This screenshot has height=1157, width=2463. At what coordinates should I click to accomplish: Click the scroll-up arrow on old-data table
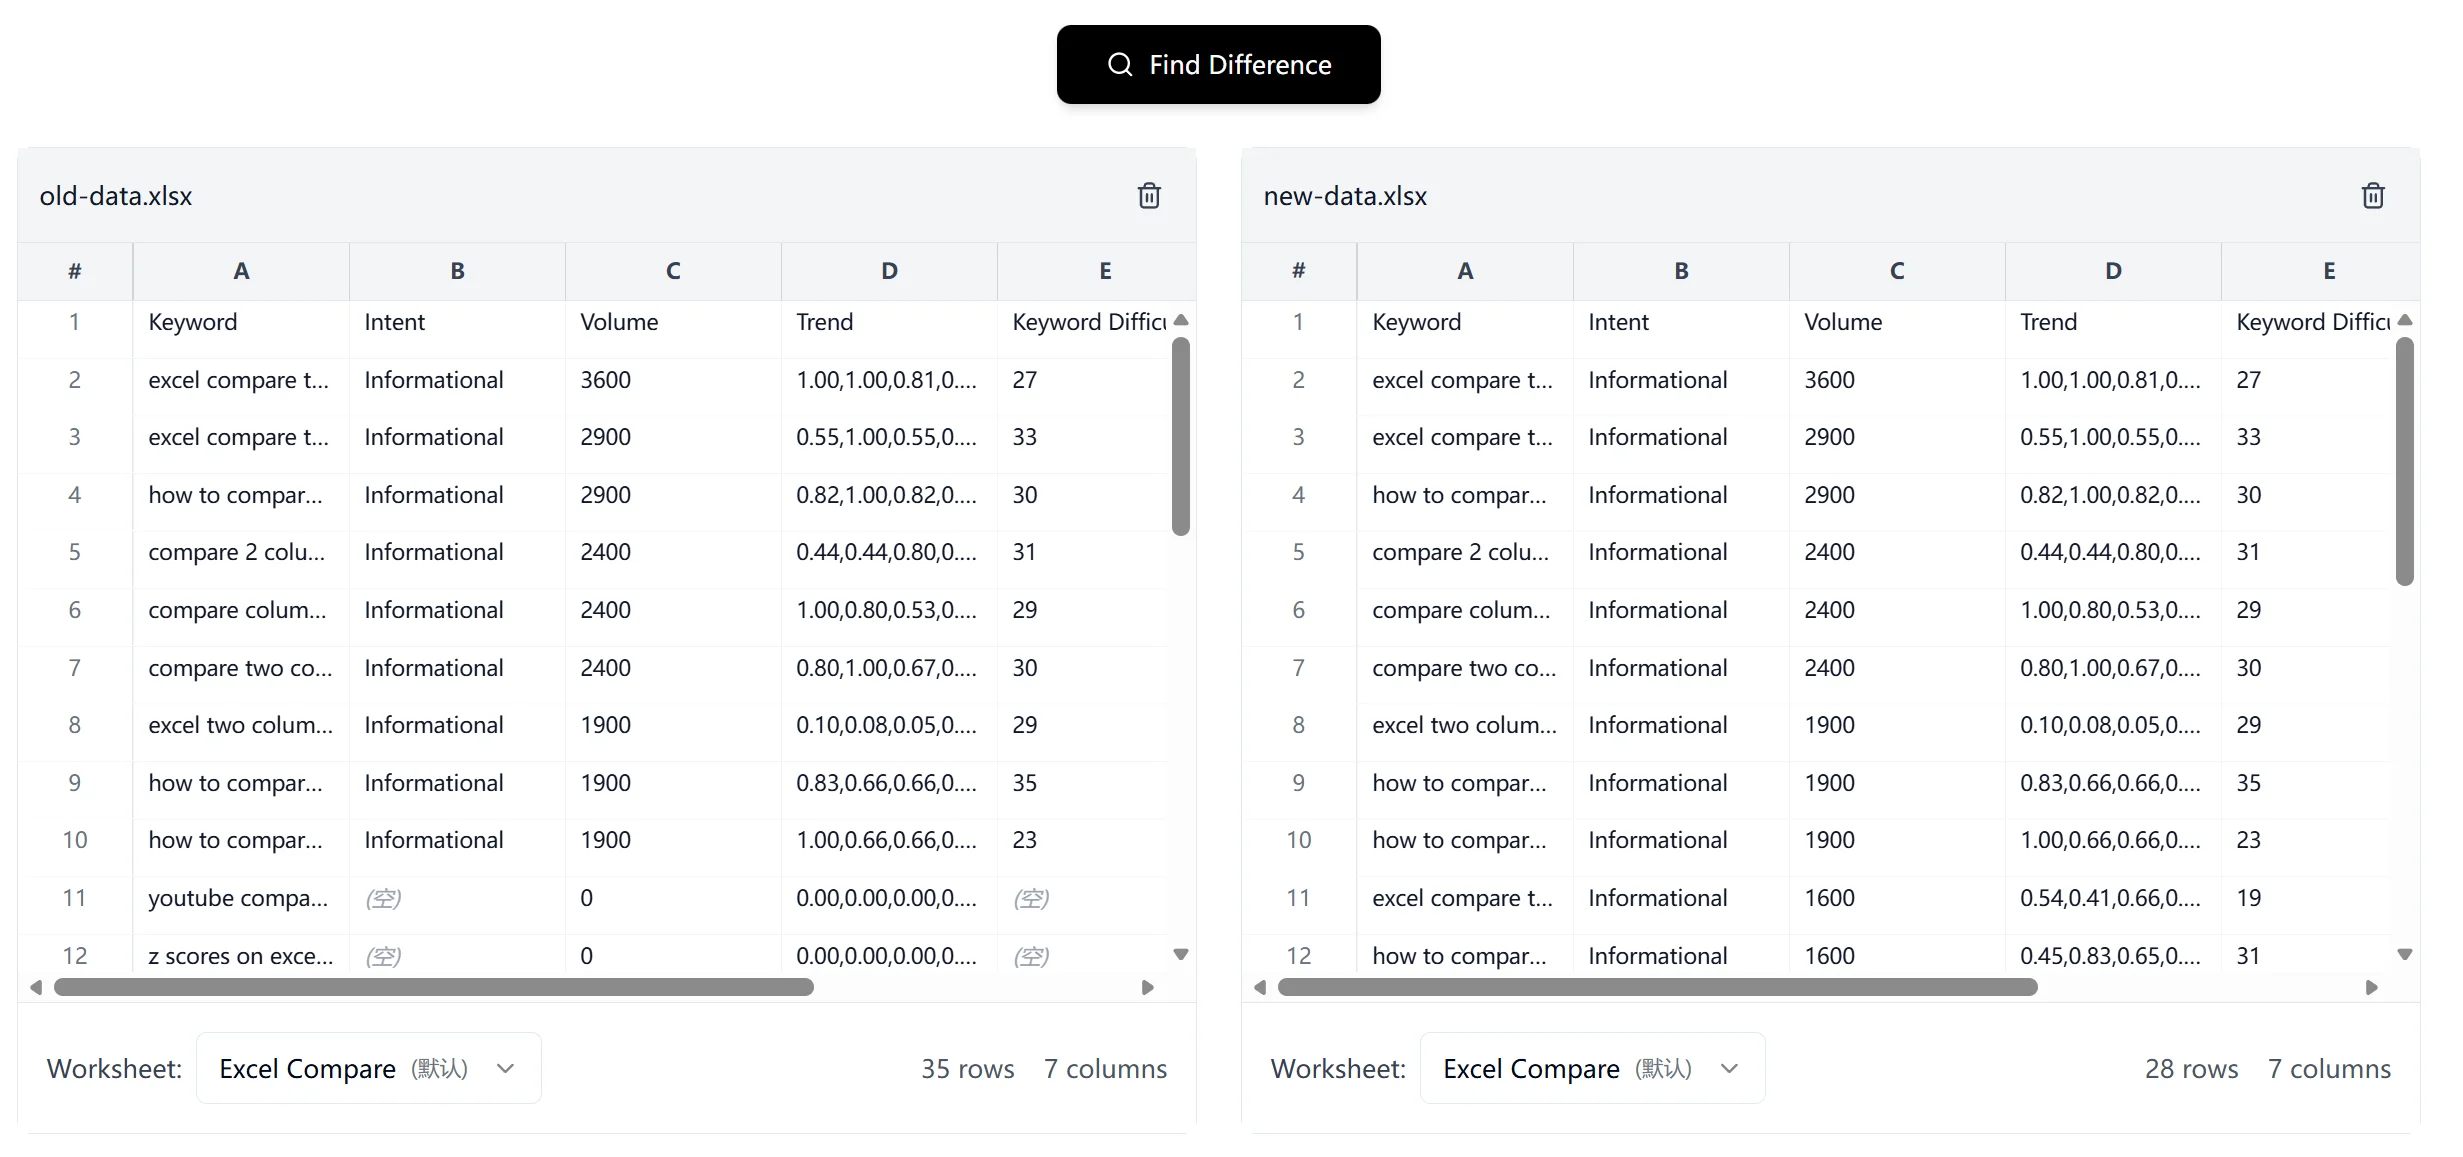coord(1181,320)
